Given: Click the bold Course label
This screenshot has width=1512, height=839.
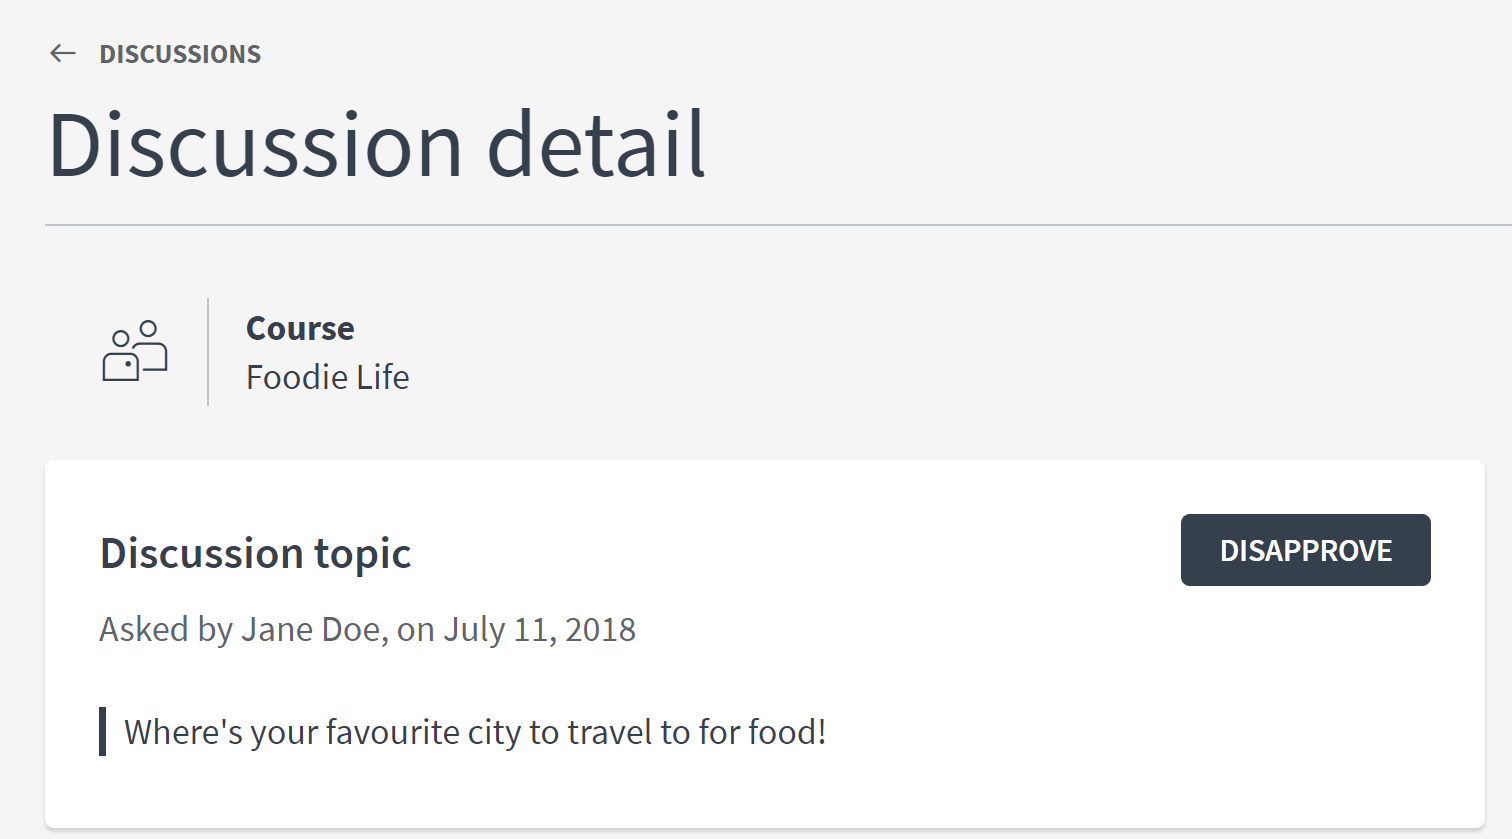Looking at the screenshot, I should pyautogui.click(x=300, y=328).
